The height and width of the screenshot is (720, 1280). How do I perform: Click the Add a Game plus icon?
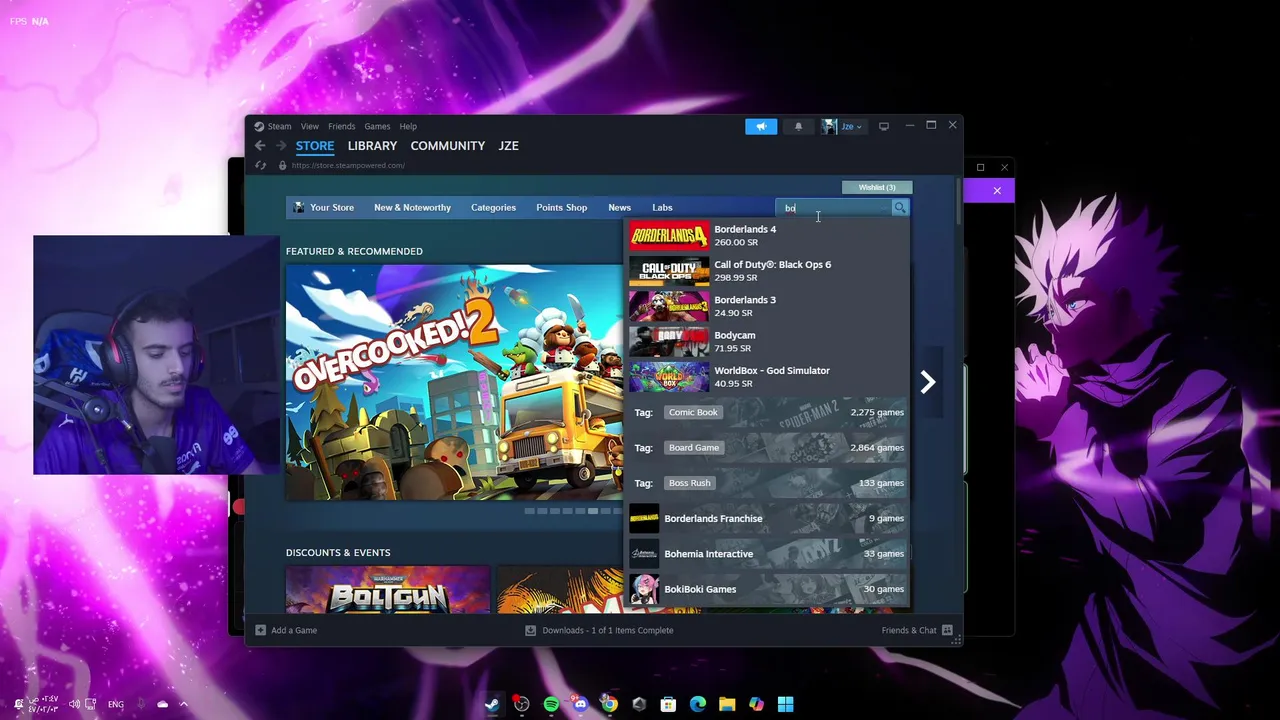point(261,630)
